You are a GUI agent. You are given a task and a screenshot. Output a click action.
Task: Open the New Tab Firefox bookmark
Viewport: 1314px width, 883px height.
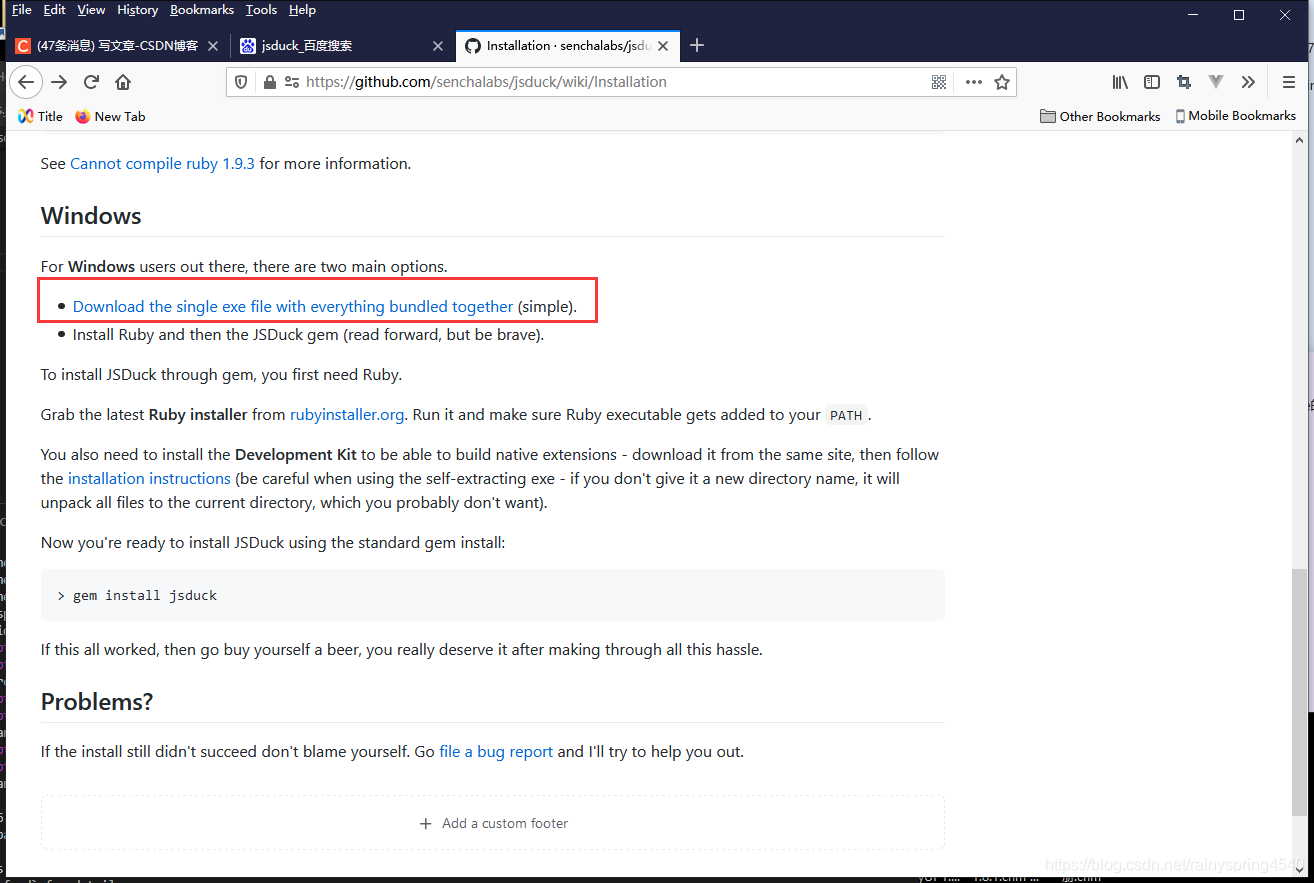coord(110,116)
